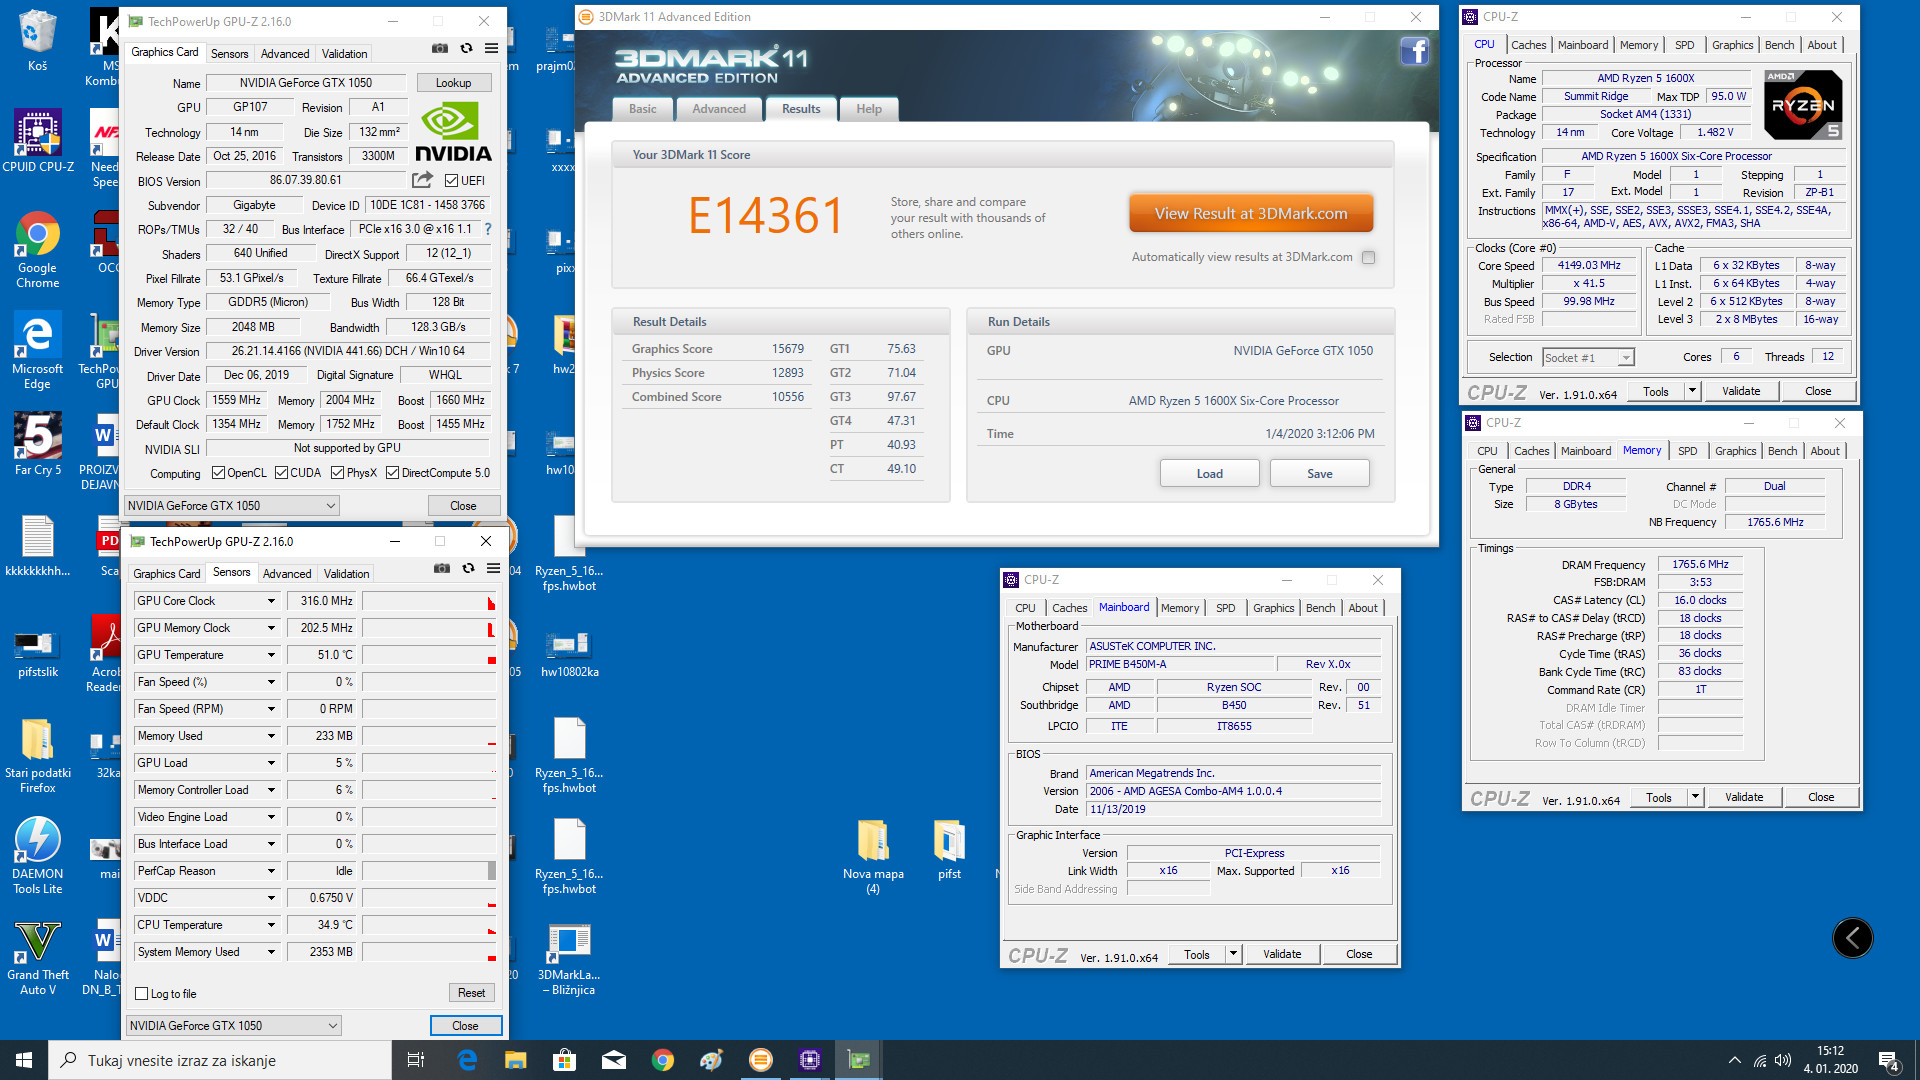Open the pifst folder on desktop

[x=949, y=850]
